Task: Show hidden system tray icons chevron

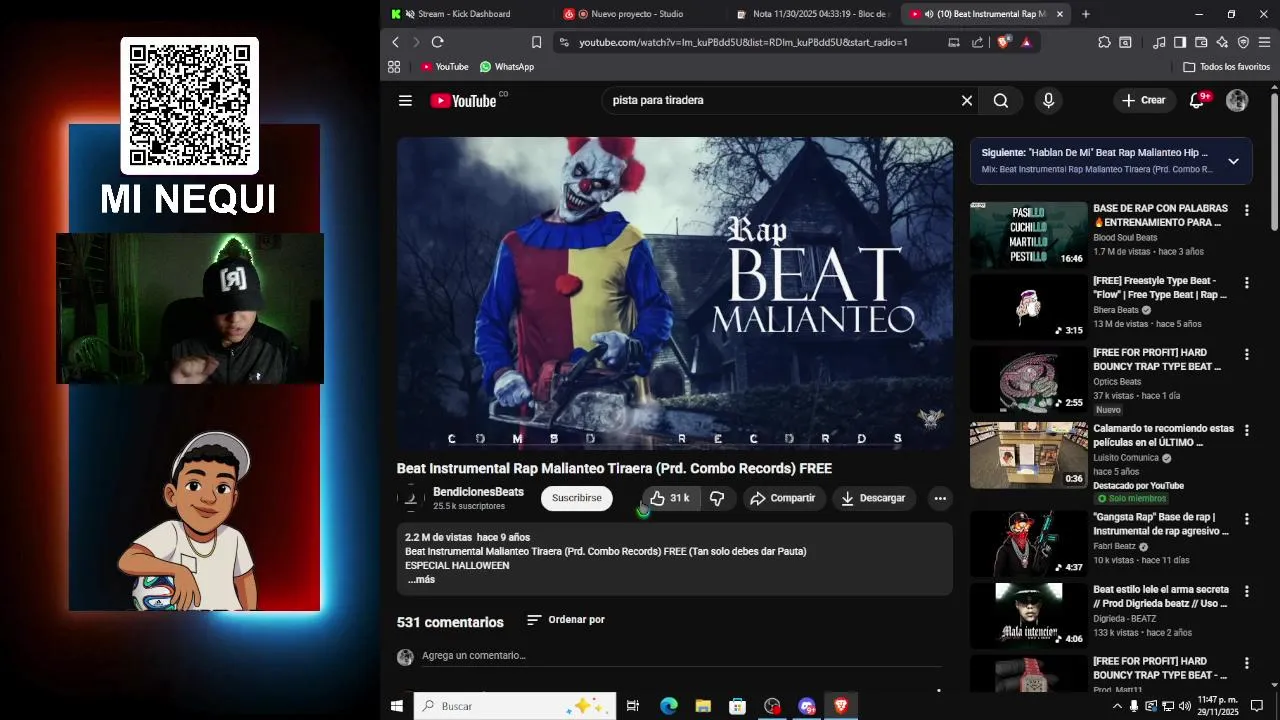Action: coord(1117,706)
